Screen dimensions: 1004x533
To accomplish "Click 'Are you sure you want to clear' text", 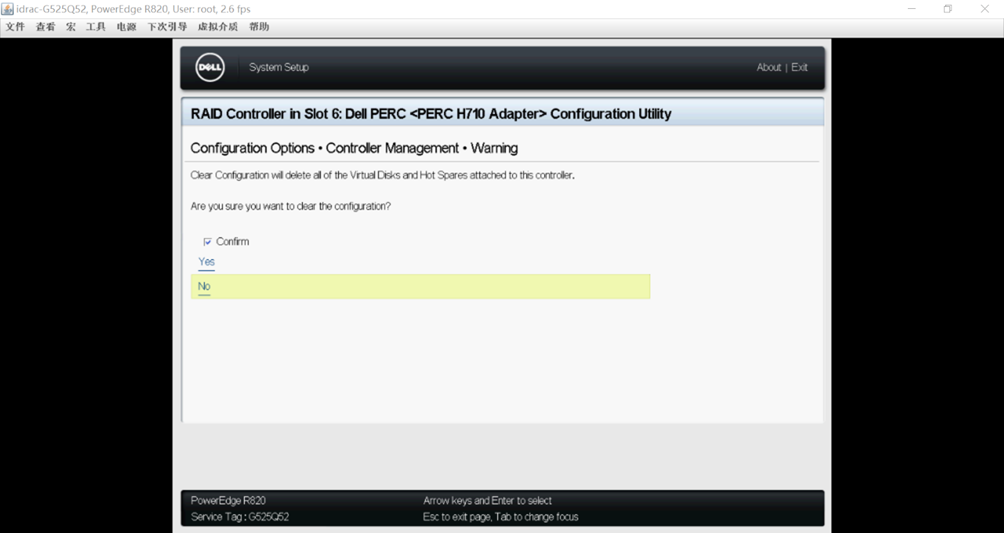I will tap(291, 206).
